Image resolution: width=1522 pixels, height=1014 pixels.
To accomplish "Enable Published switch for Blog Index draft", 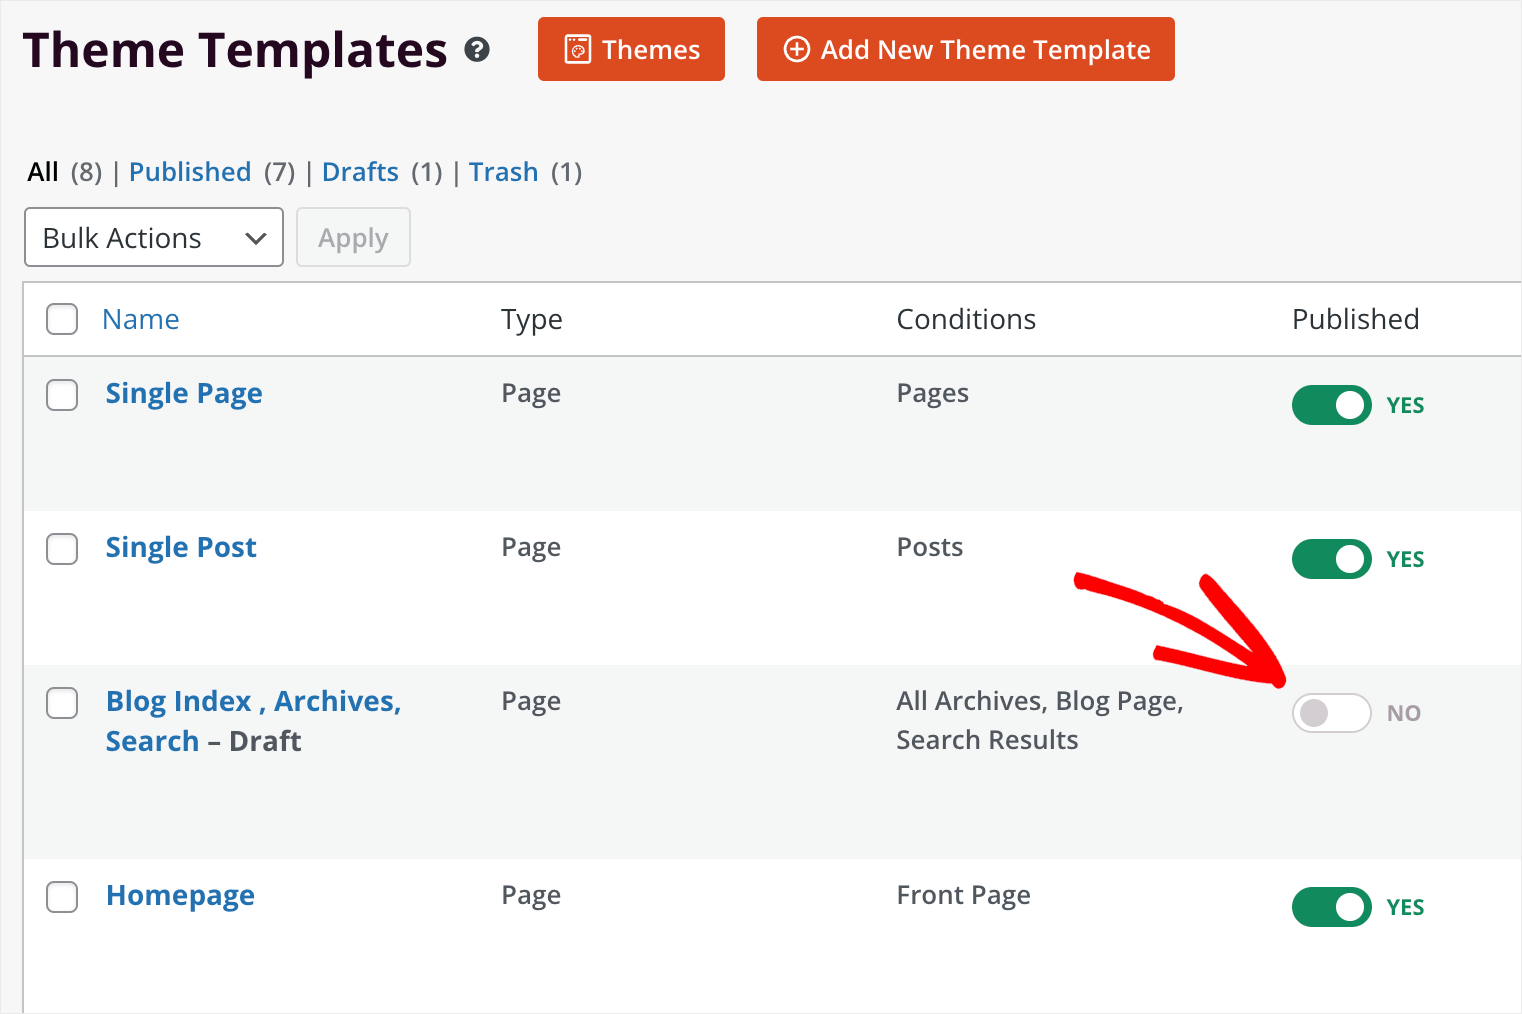I will click(1331, 713).
